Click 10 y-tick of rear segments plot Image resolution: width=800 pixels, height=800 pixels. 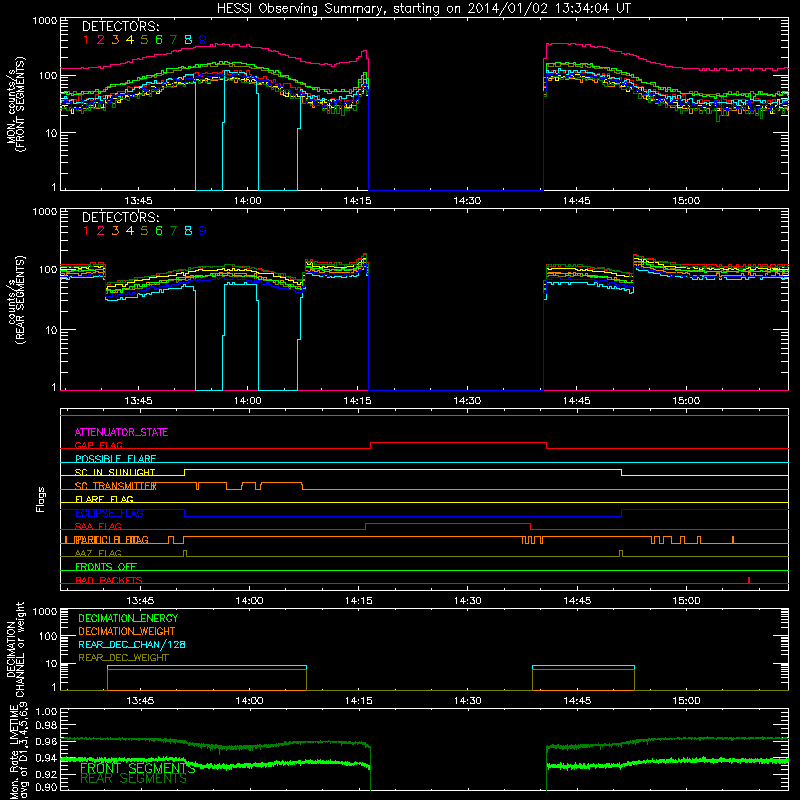(51, 331)
